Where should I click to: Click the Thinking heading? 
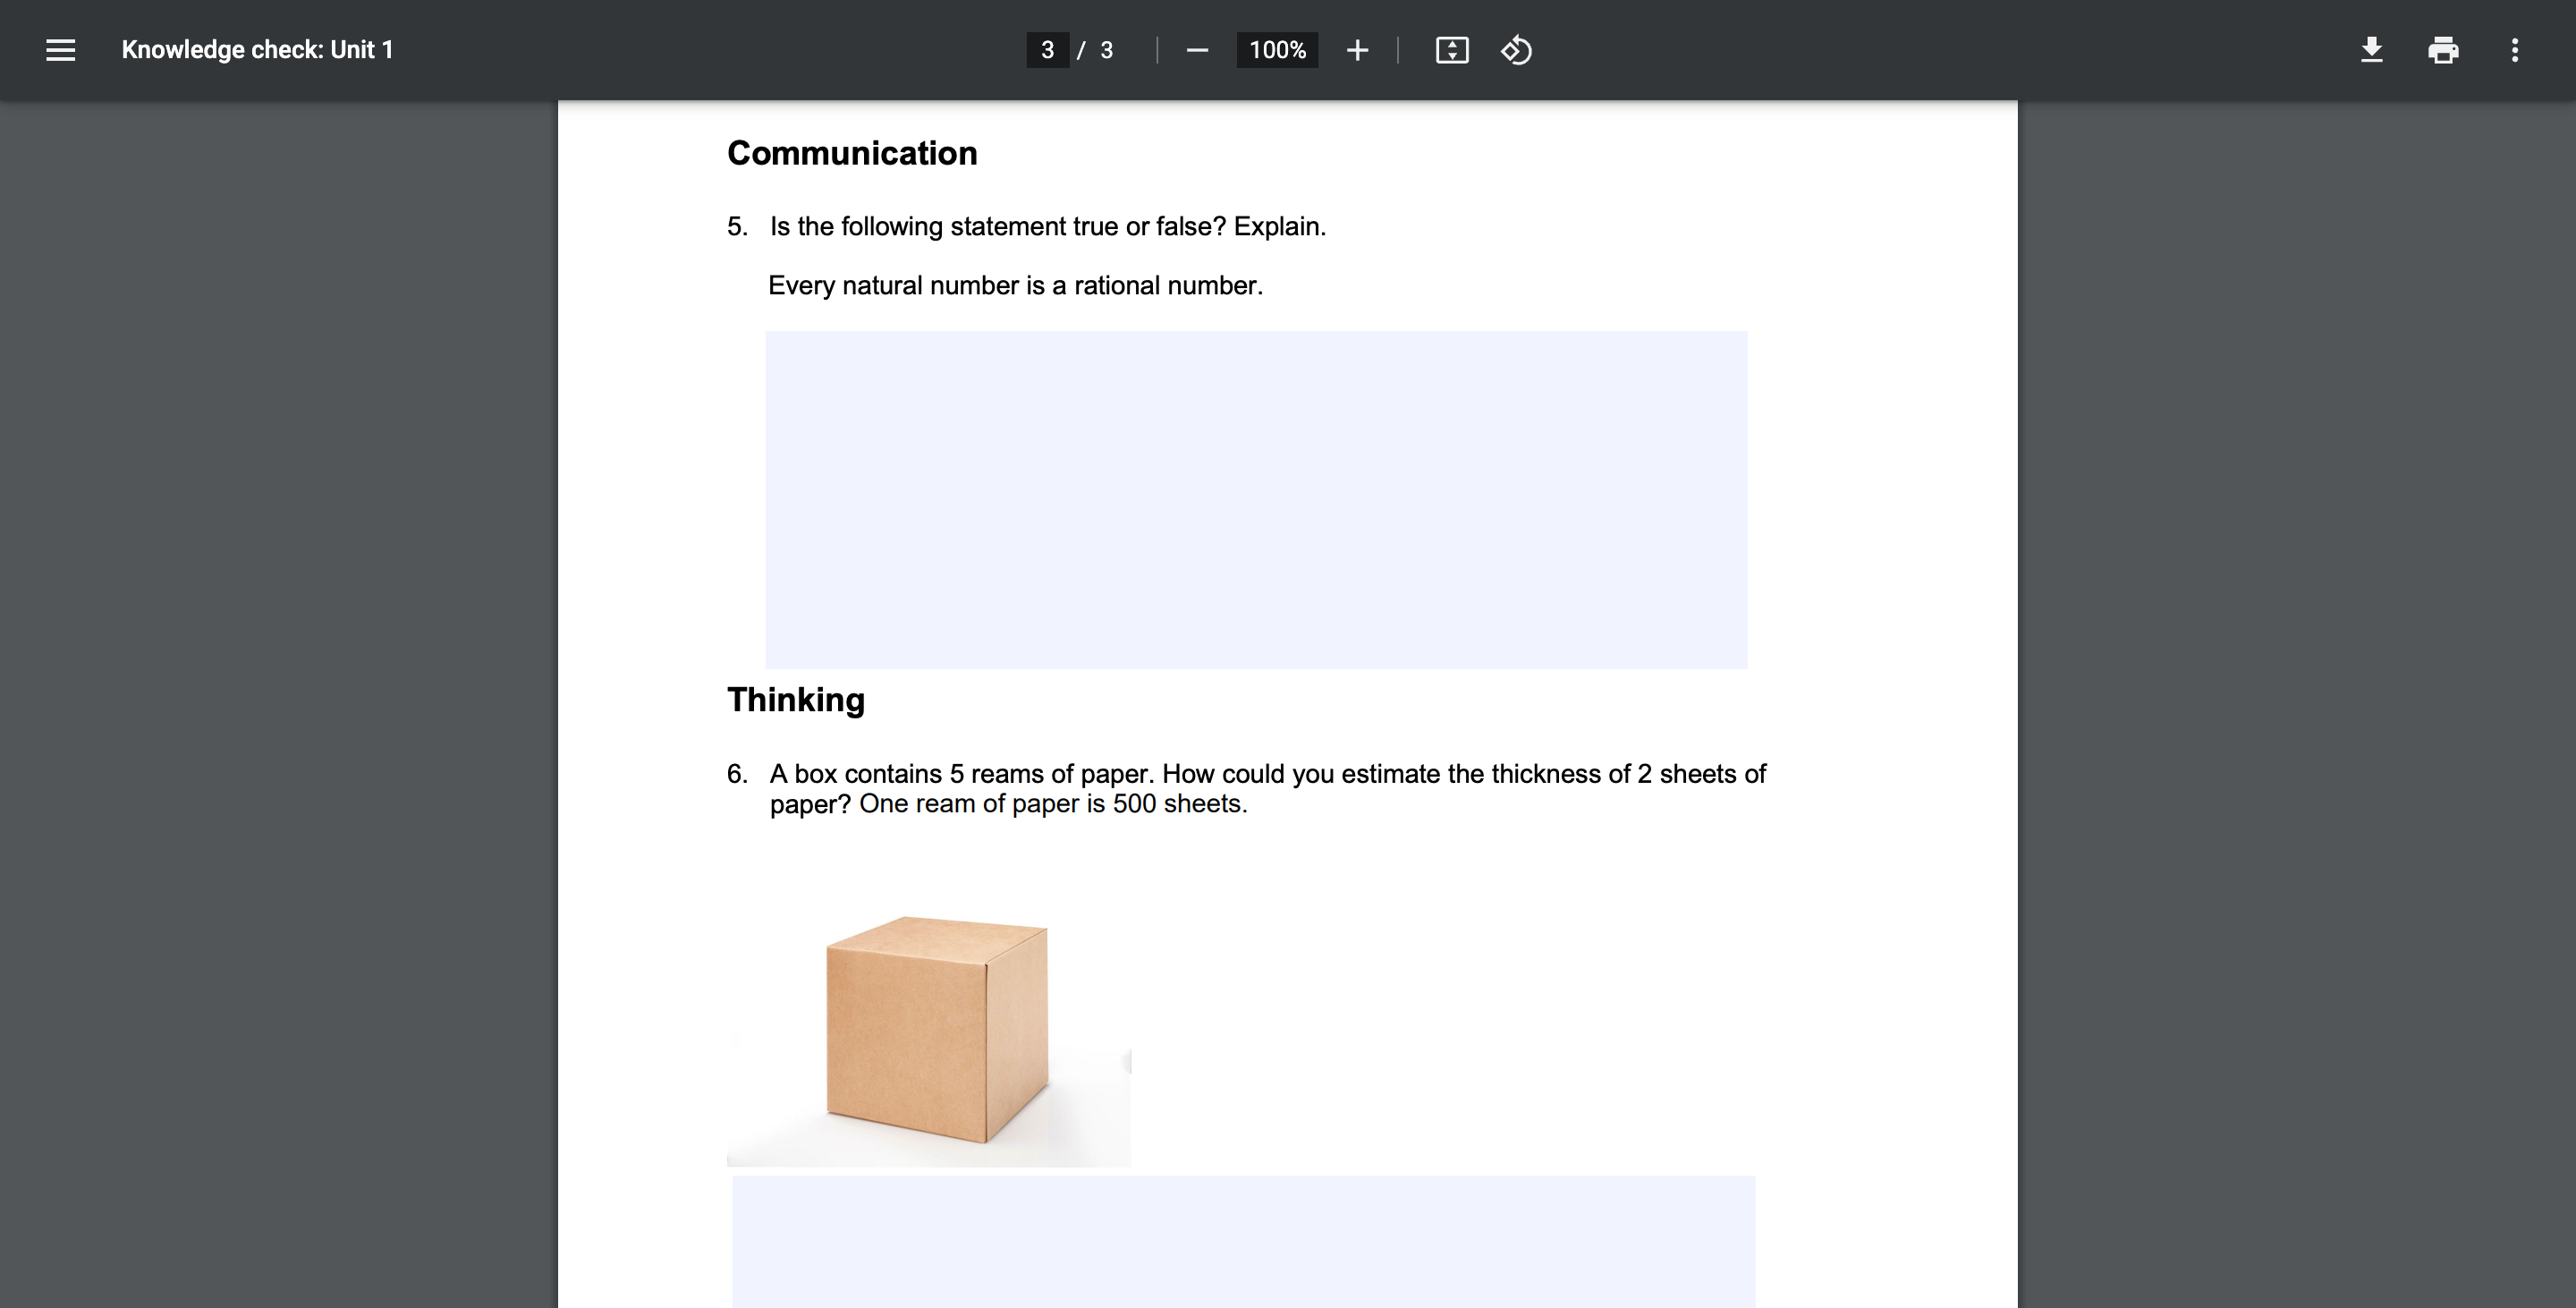pyautogui.click(x=796, y=700)
